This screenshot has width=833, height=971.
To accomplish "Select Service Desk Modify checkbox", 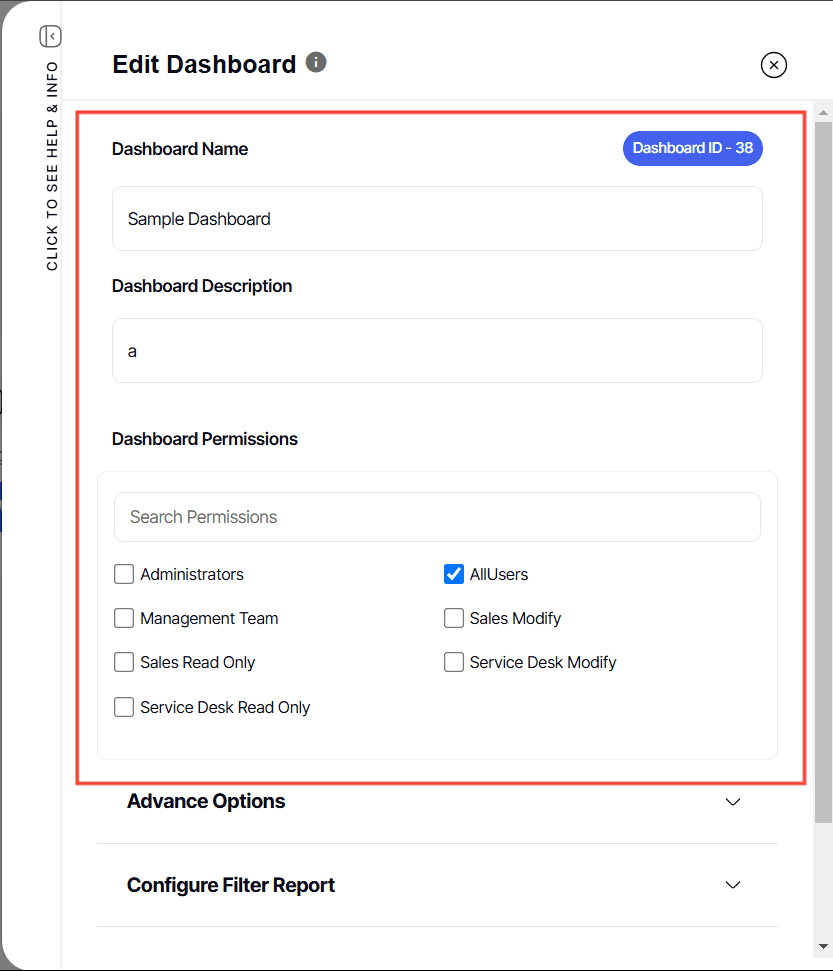I will pyautogui.click(x=454, y=662).
